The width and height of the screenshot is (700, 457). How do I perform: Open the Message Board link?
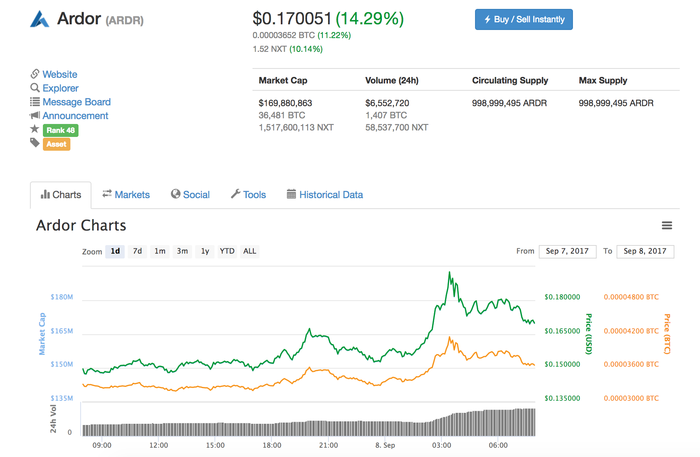pyautogui.click(x=76, y=102)
